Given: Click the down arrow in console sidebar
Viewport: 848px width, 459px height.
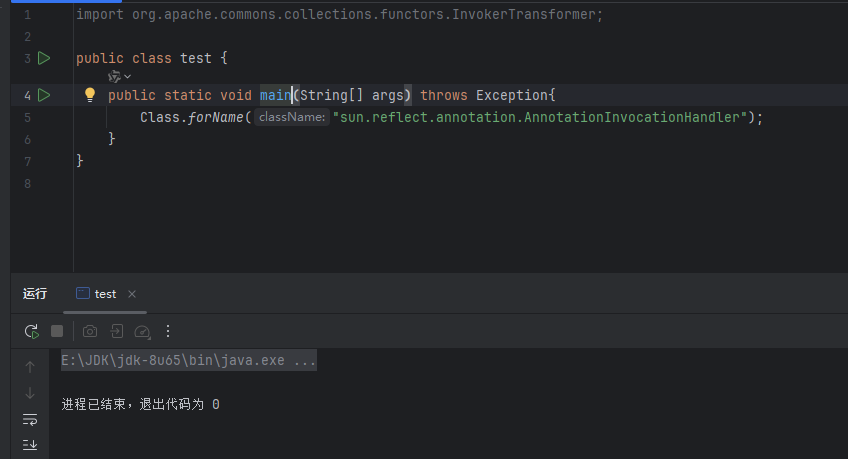Looking at the screenshot, I should [x=30, y=393].
